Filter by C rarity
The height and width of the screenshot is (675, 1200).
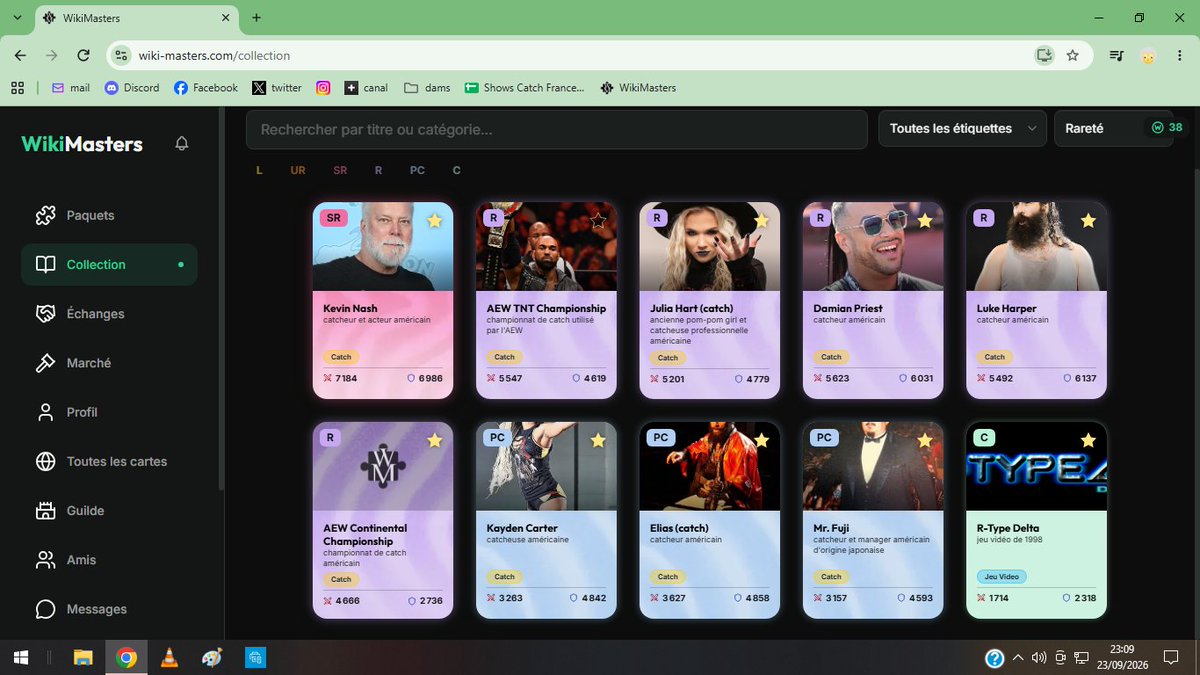click(x=457, y=170)
